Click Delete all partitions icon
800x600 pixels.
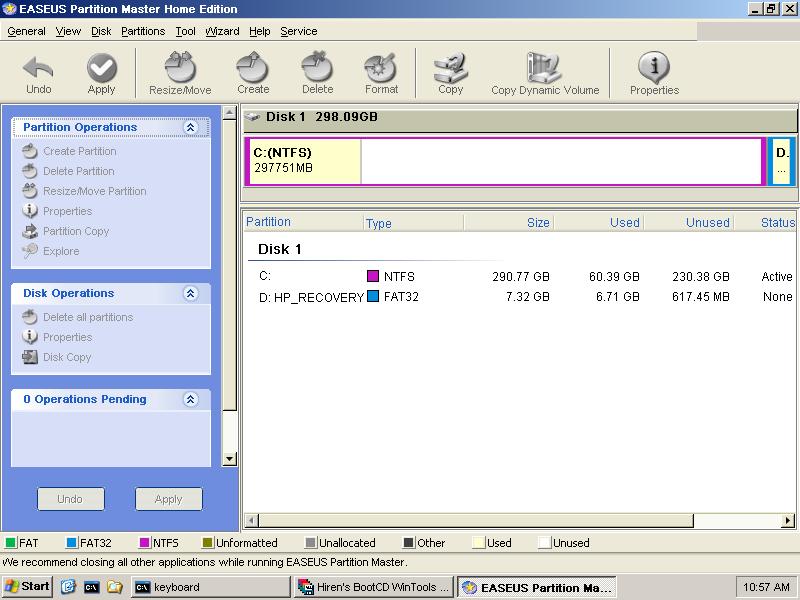click(x=30, y=317)
